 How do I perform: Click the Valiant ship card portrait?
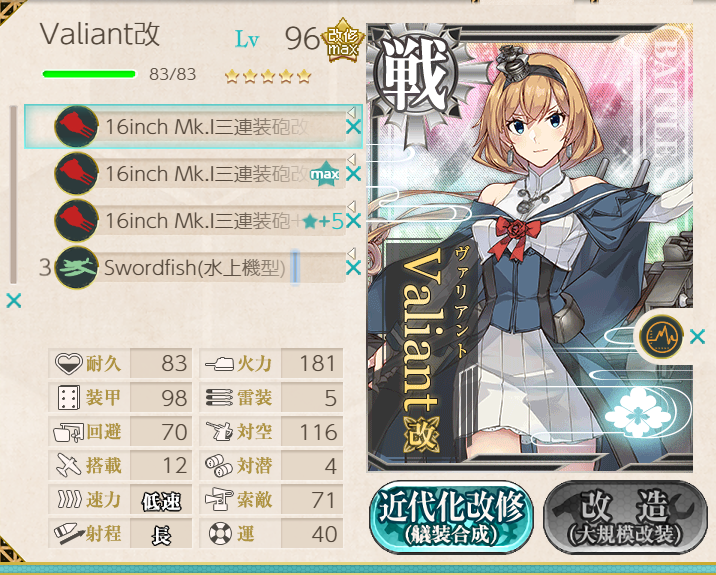pyautogui.click(x=530, y=247)
